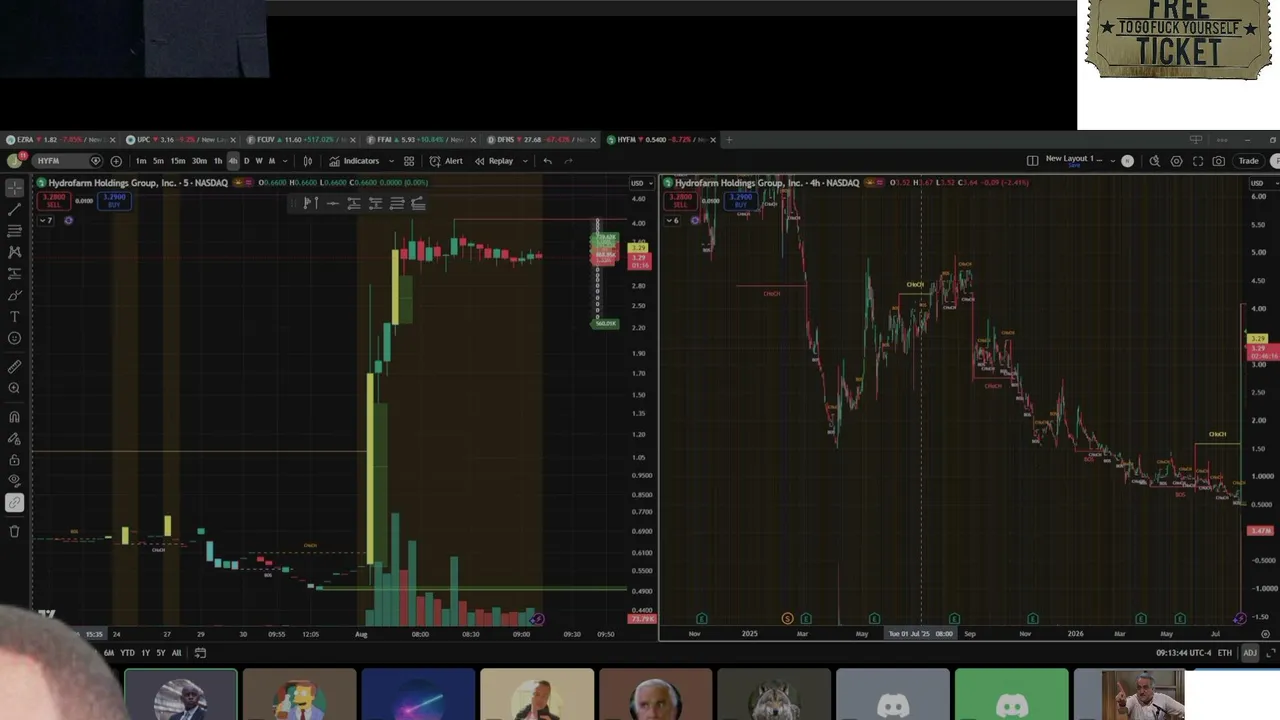The width and height of the screenshot is (1280, 720).
Task: Open the Fibonacci tools in left sidebar
Action: (14, 231)
